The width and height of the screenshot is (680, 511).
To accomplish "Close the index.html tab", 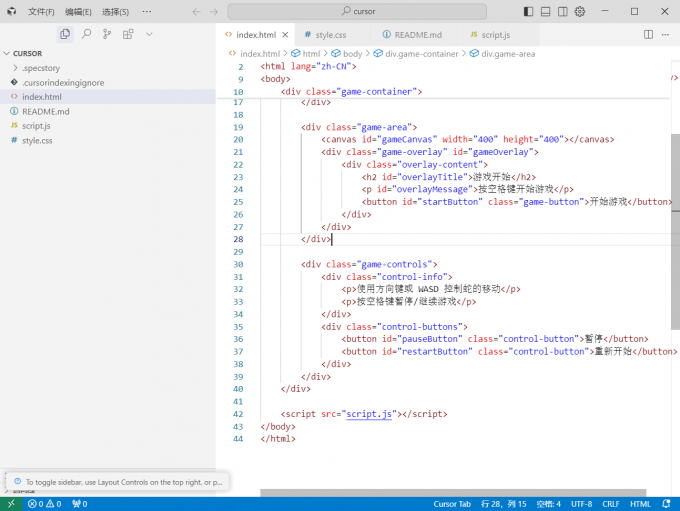I will (x=285, y=35).
